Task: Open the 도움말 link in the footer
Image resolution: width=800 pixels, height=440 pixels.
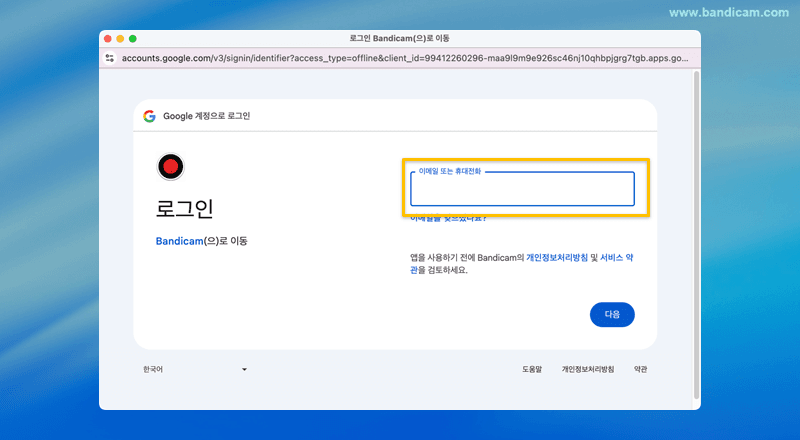Action: (532, 369)
